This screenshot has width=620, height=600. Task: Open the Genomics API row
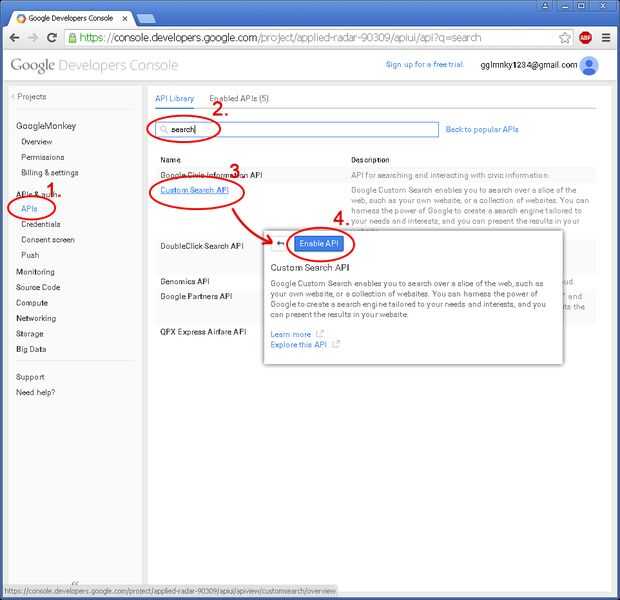click(x=185, y=281)
